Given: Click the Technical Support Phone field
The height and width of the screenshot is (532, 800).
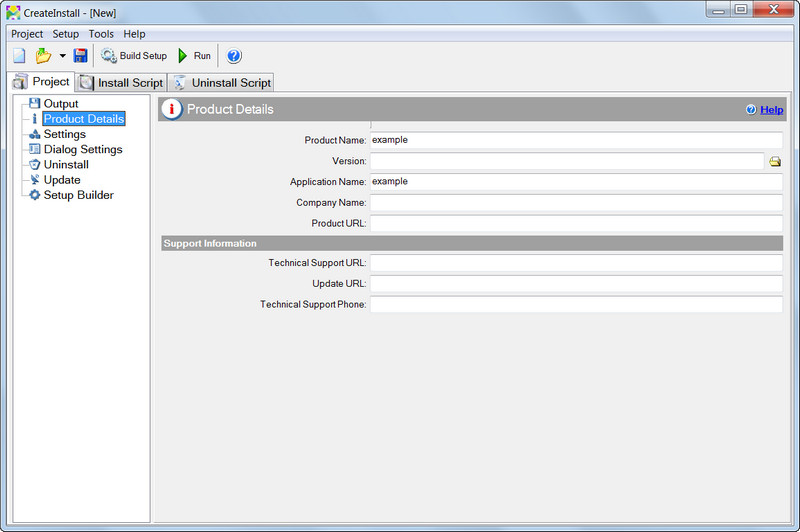Looking at the screenshot, I should click(576, 305).
